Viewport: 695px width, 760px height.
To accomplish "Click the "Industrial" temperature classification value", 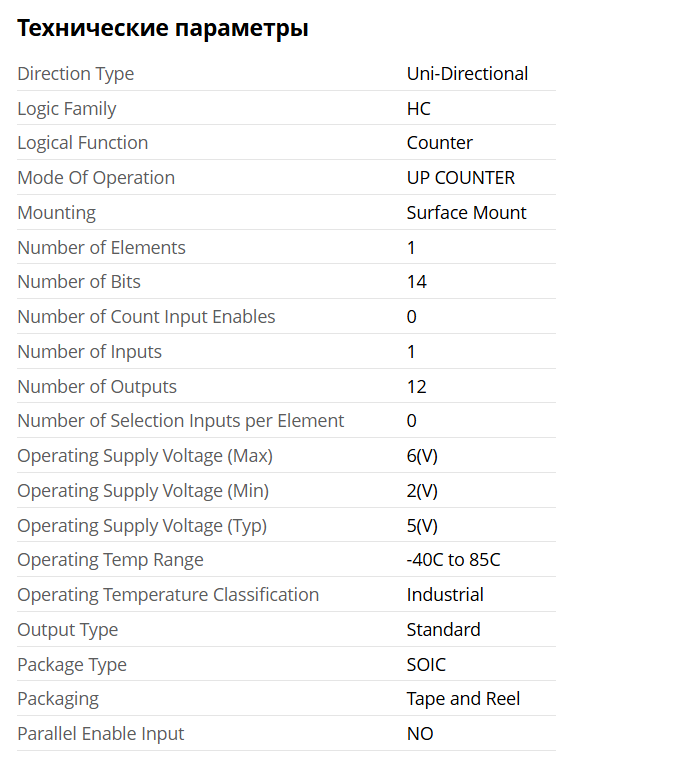I will (x=444, y=595).
